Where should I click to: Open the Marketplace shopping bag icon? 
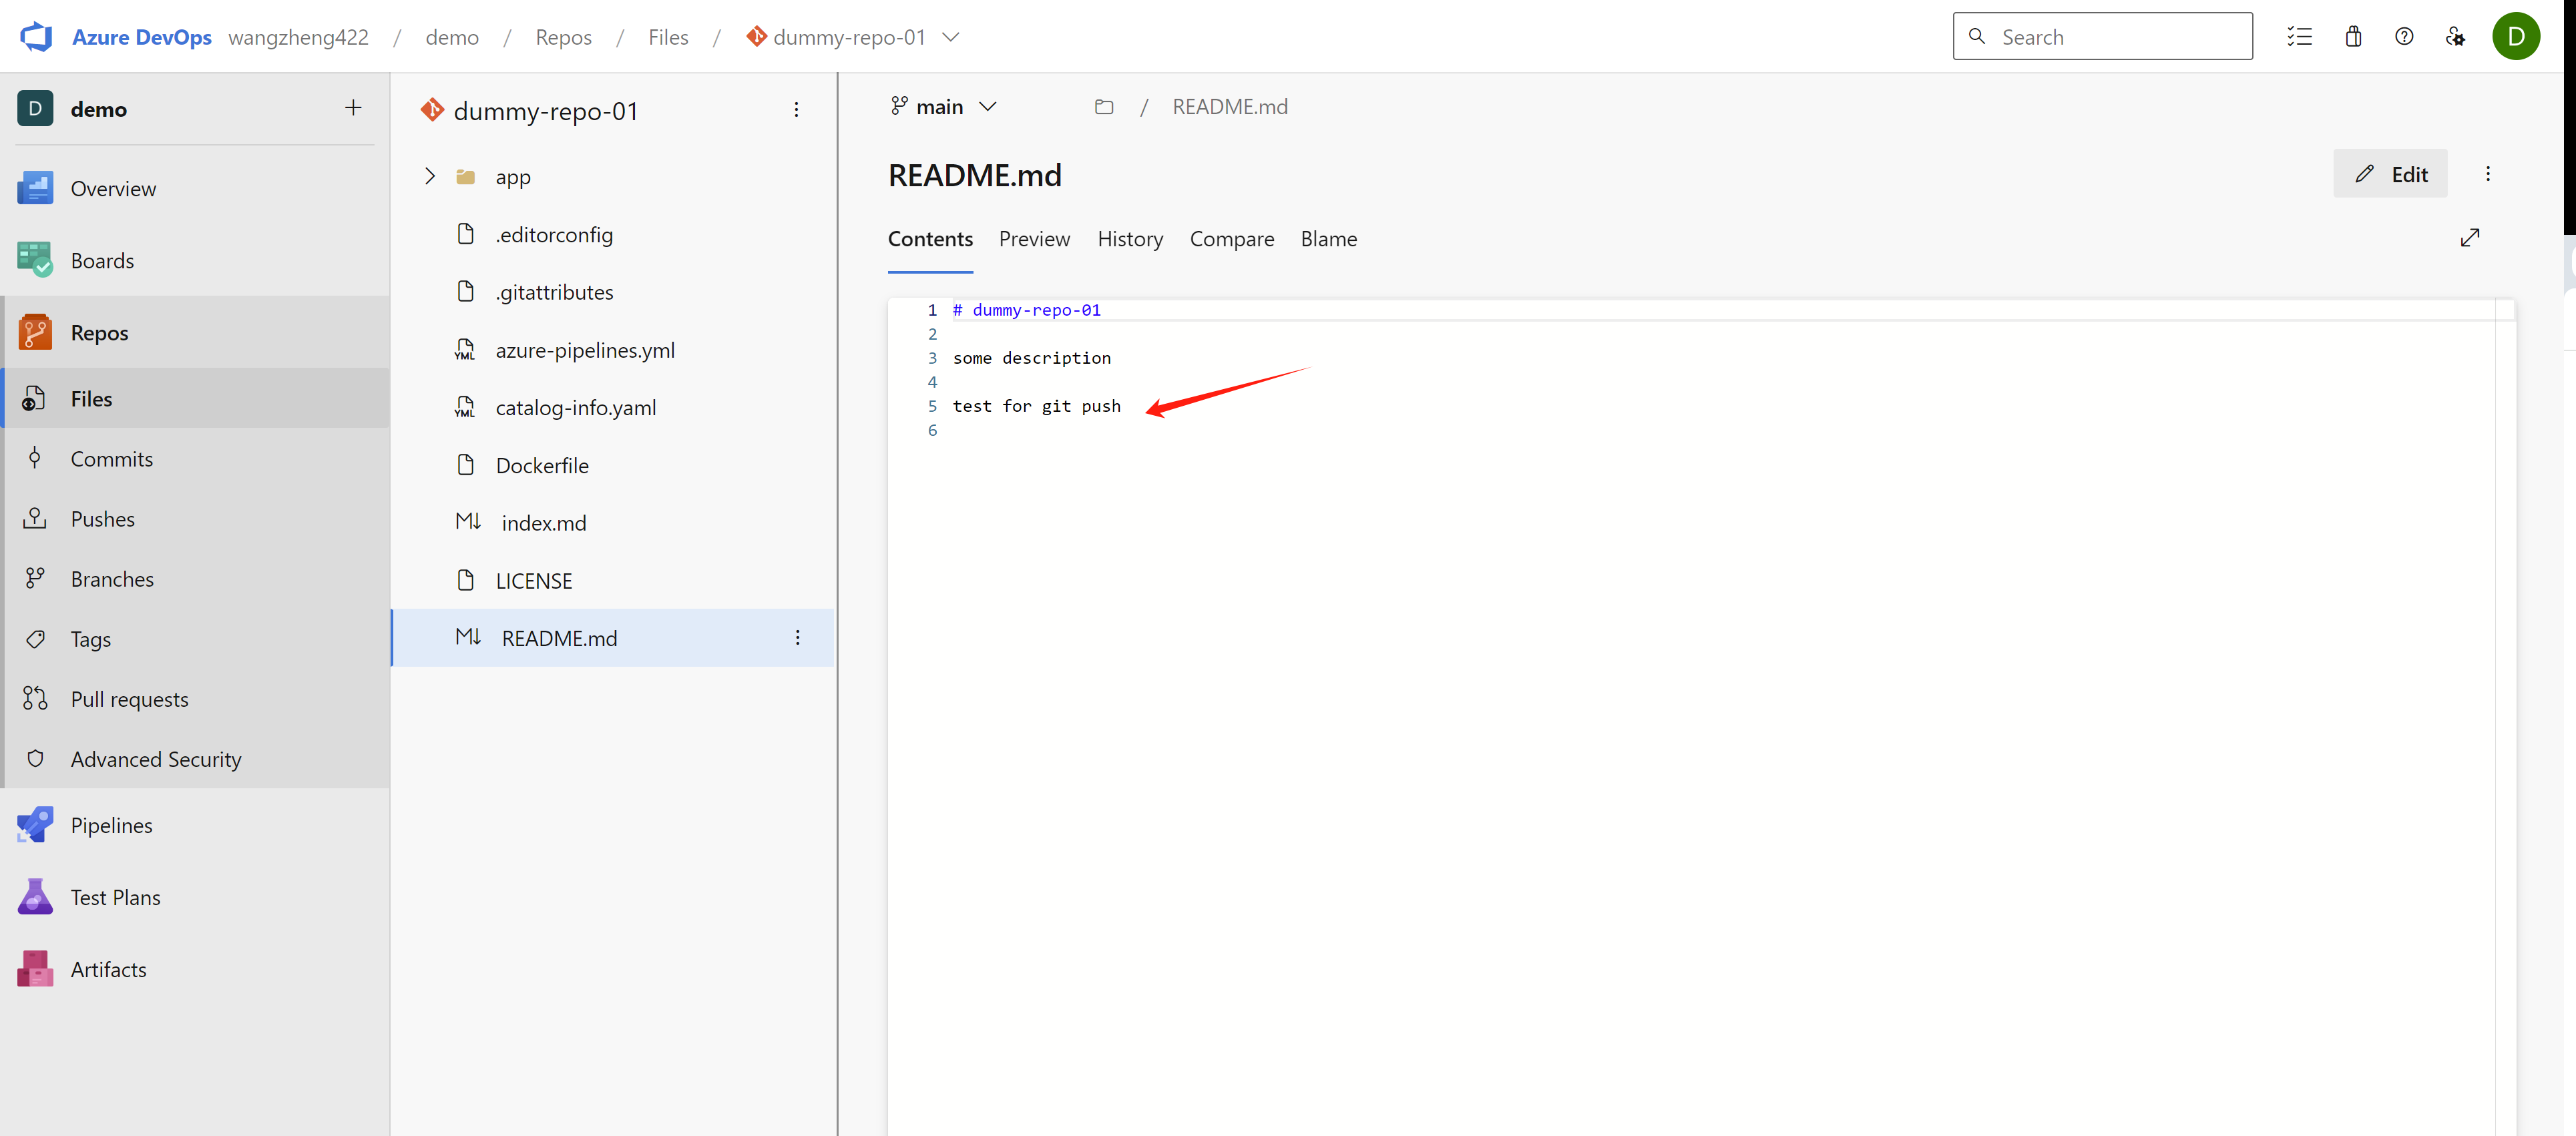tap(2353, 37)
